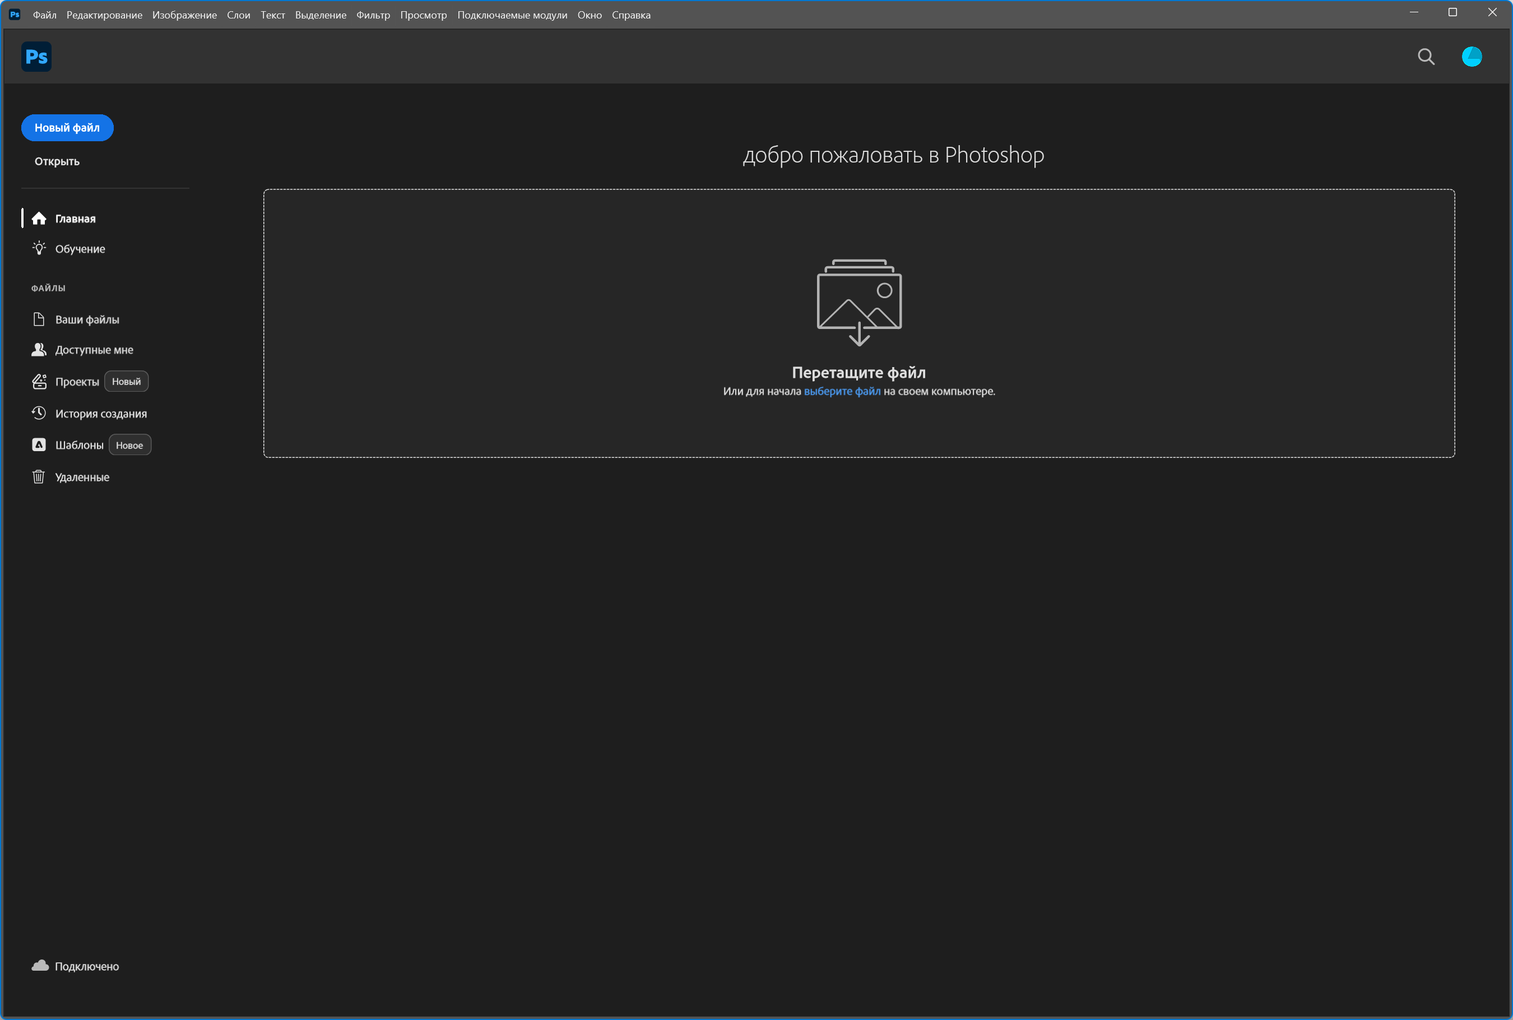Click the drag-and-drop image placeholder
Screen dimensions: 1513x1020
[x=859, y=301]
